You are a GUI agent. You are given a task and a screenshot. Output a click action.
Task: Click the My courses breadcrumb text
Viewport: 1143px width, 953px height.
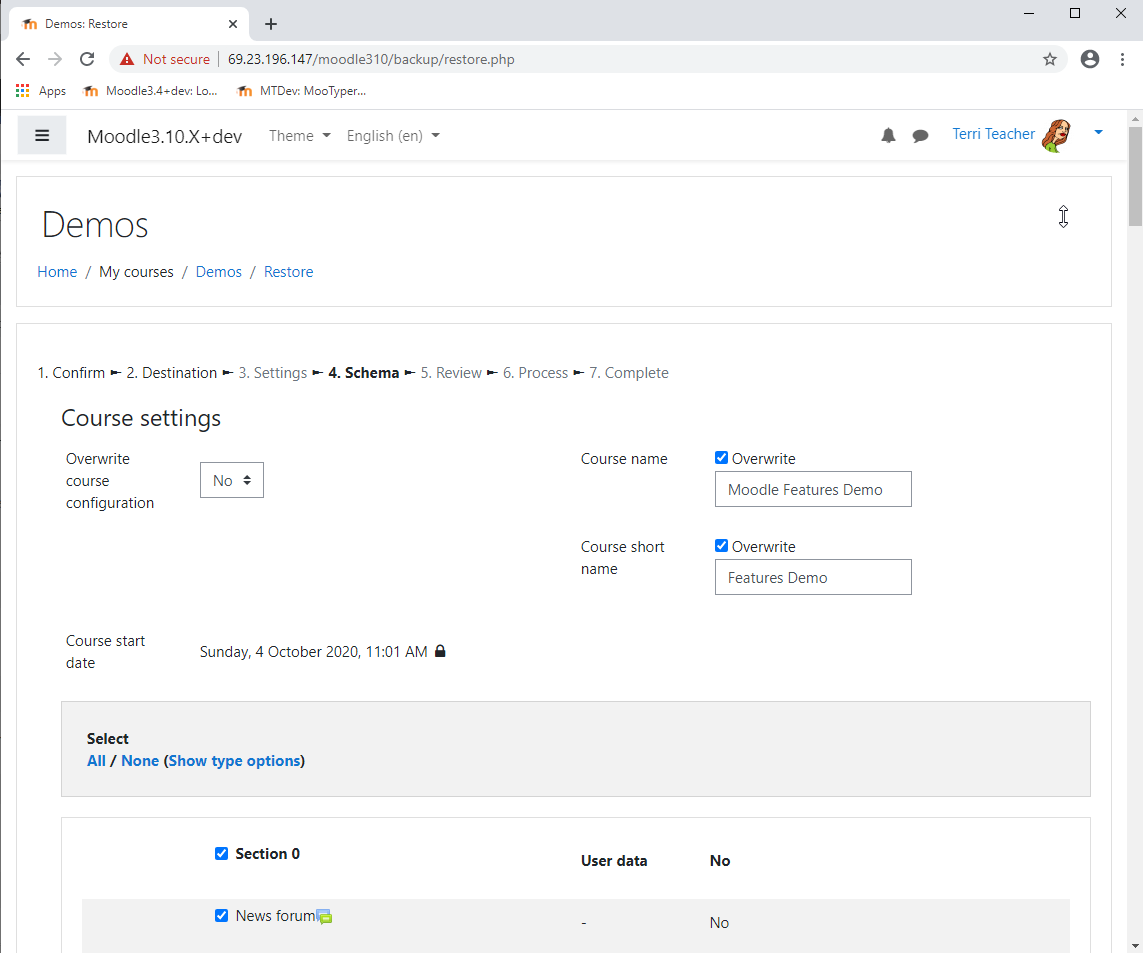136,271
